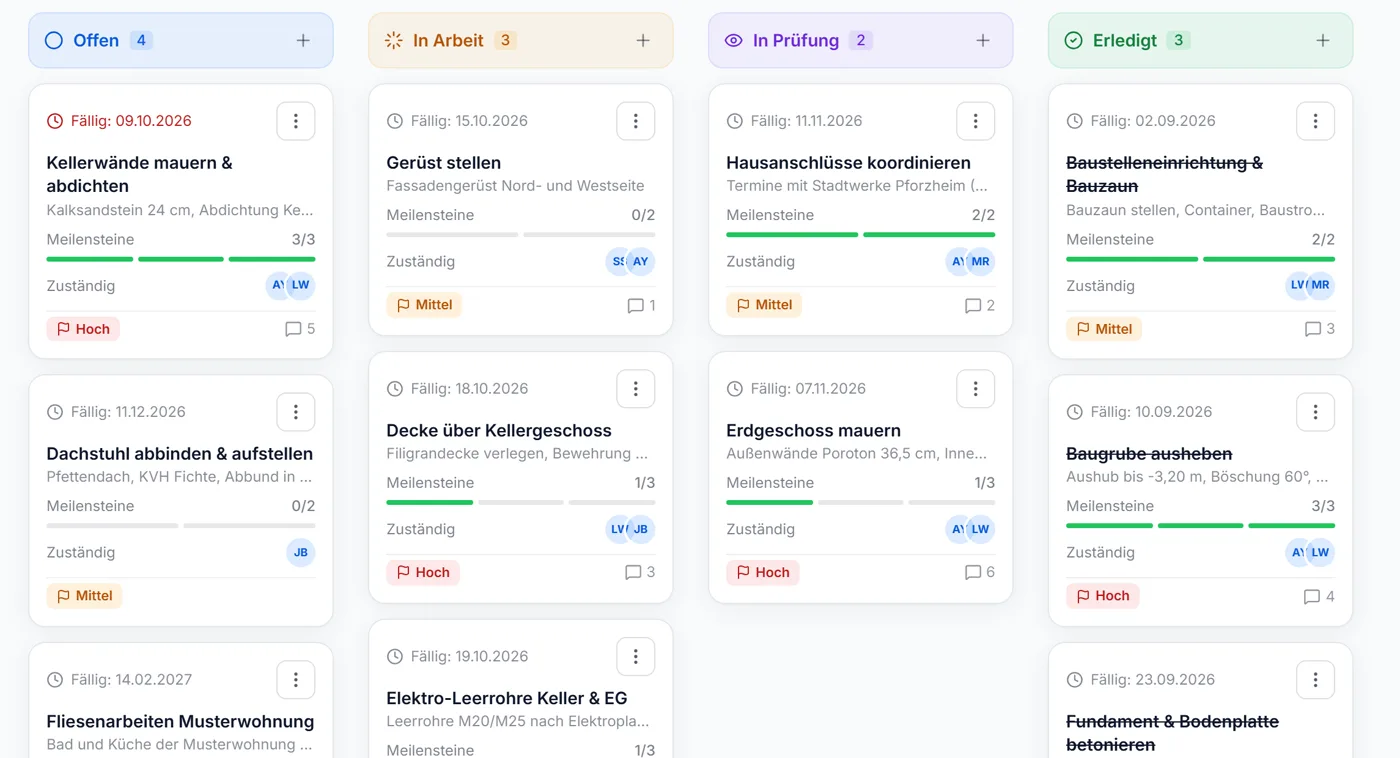
Task: Click the Mittel priority badge on Gerüst stellen
Action: [x=424, y=305]
